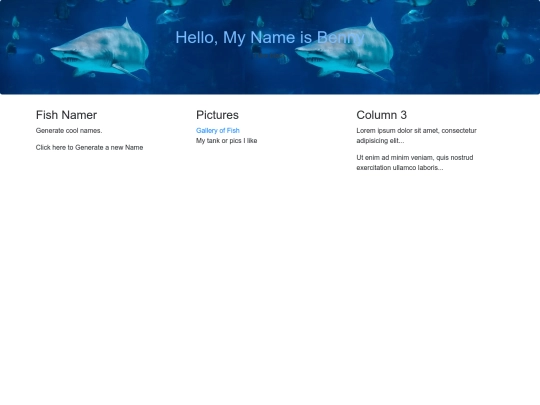Click "Click here to Generate a new Name"
The height and width of the screenshot is (405, 540).
89,147
